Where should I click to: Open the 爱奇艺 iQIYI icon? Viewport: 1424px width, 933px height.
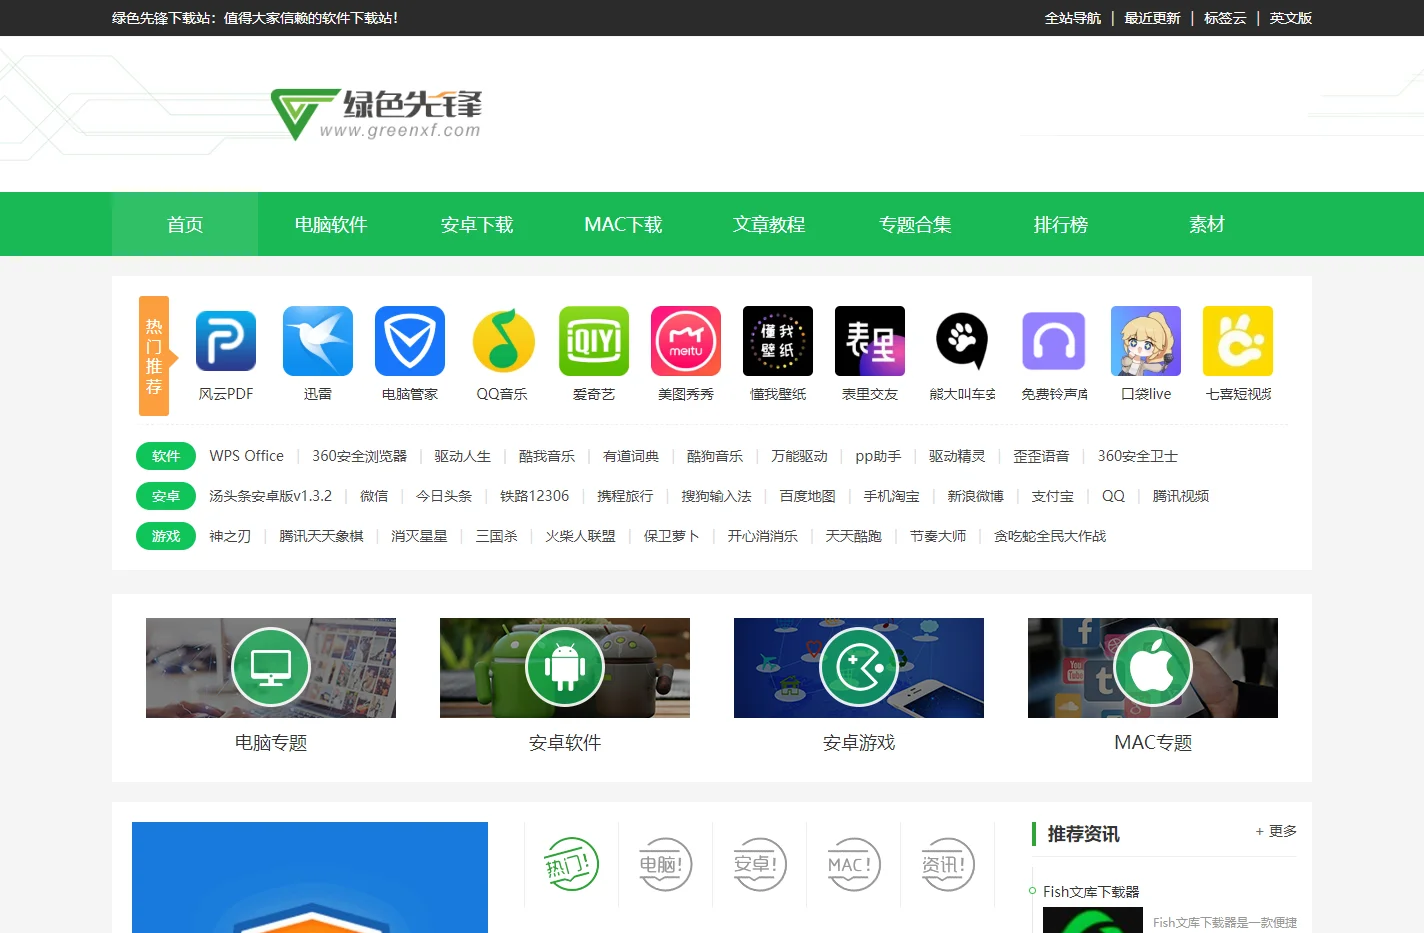pyautogui.click(x=594, y=341)
